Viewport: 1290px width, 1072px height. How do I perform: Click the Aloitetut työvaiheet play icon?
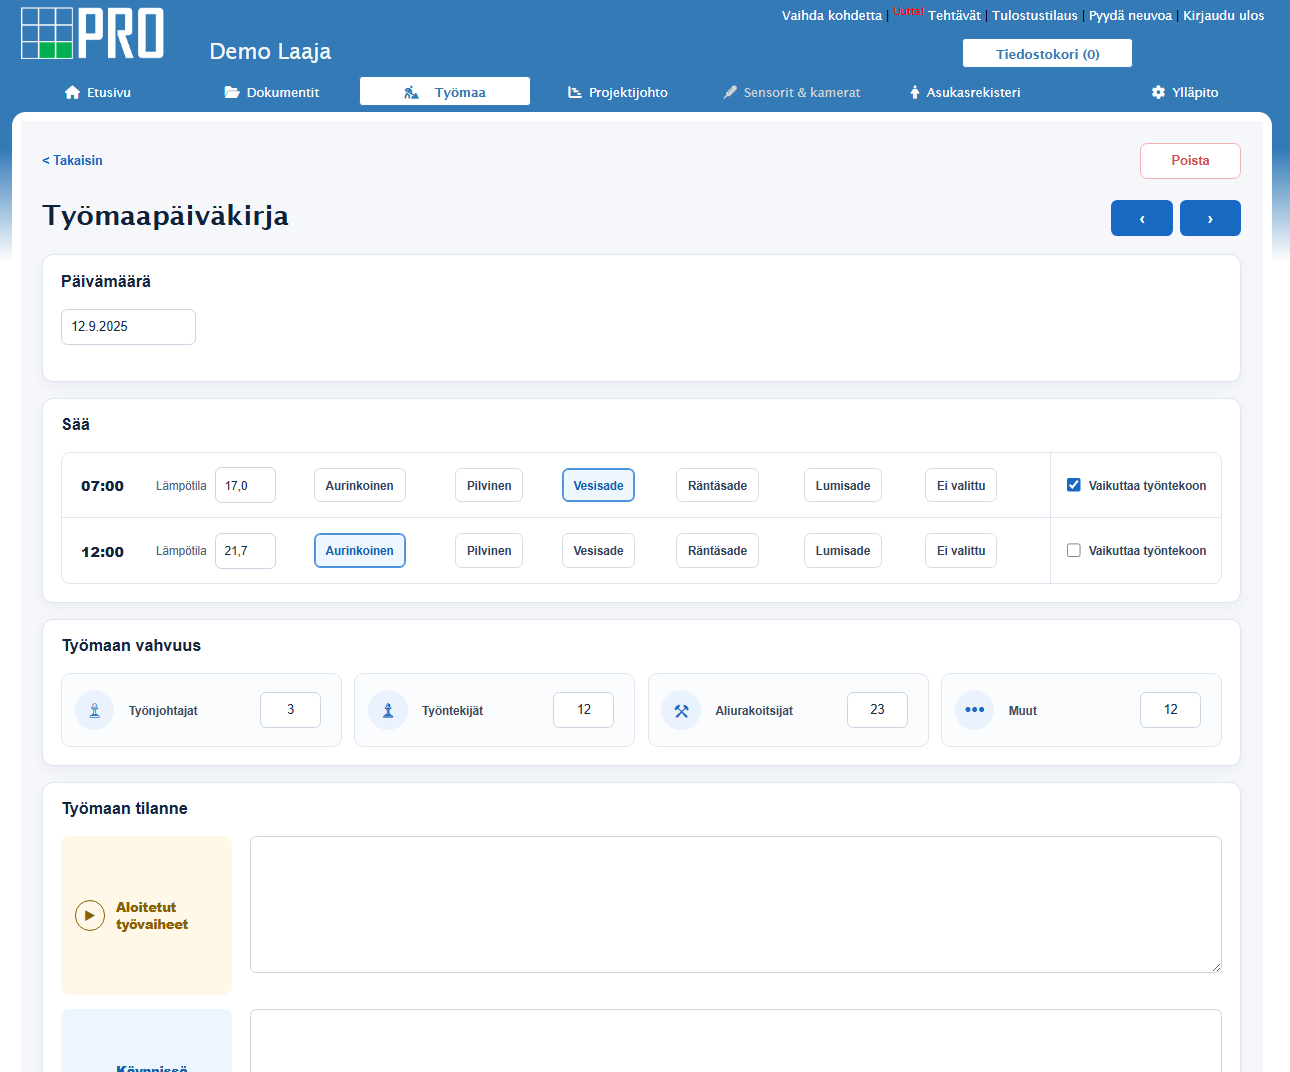90,916
